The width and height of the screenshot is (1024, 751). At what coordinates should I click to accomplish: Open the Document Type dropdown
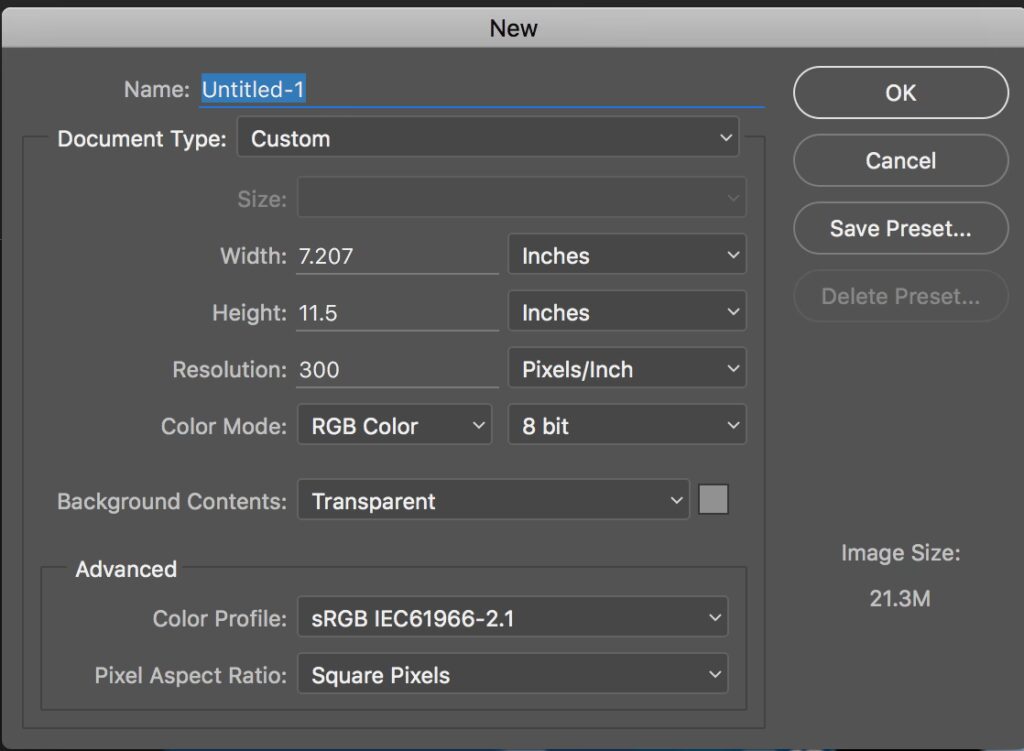pos(487,139)
